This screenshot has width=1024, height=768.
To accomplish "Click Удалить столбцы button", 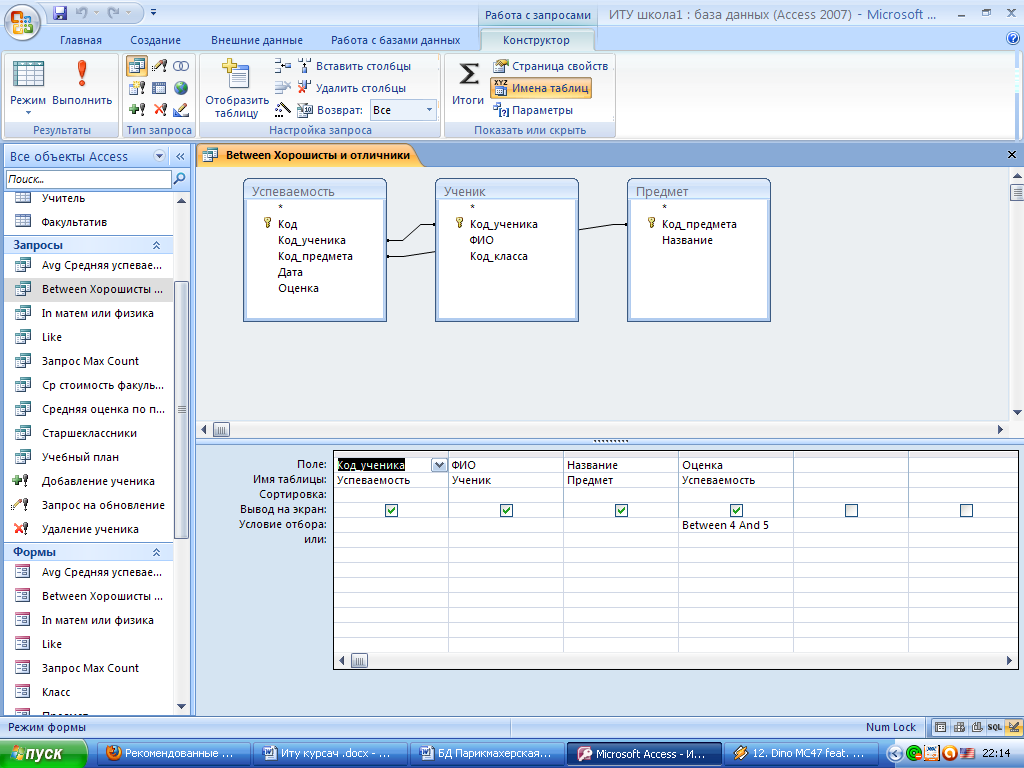I will point(352,88).
